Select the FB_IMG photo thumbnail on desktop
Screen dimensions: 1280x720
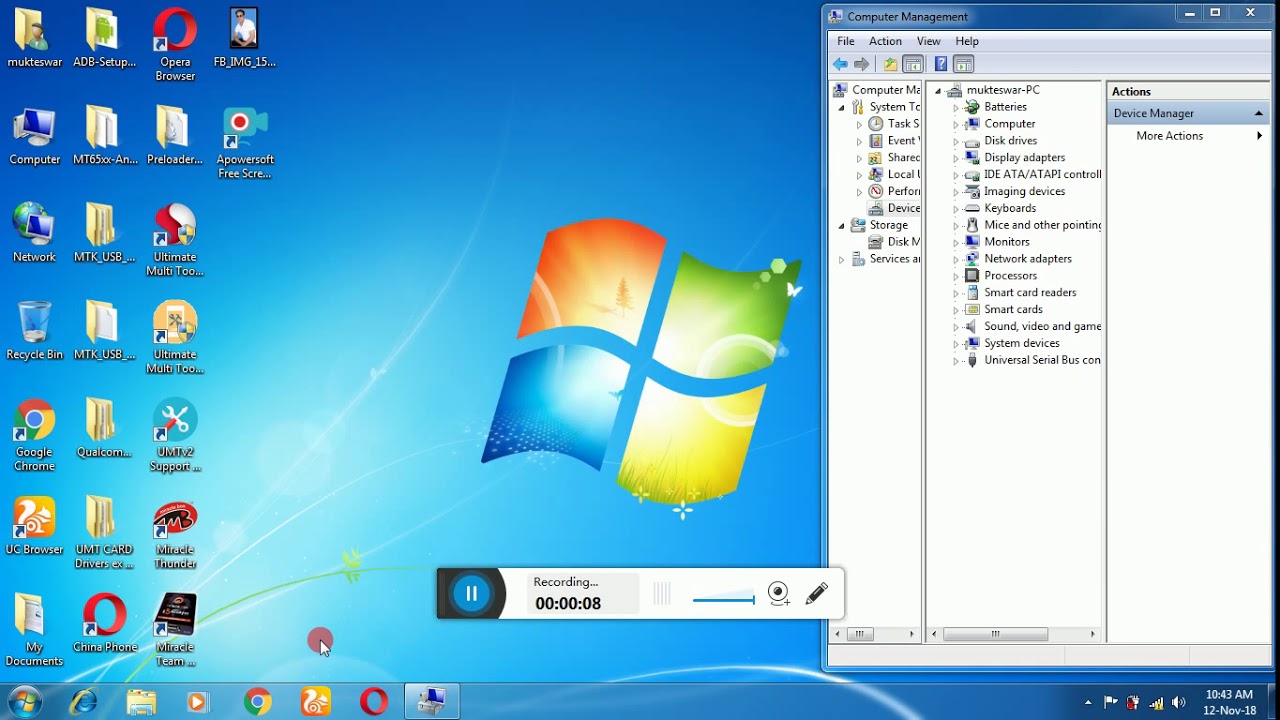point(245,38)
